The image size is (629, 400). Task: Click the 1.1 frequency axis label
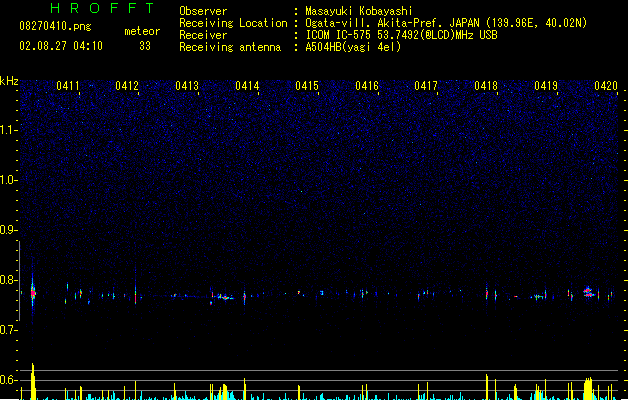[8, 130]
